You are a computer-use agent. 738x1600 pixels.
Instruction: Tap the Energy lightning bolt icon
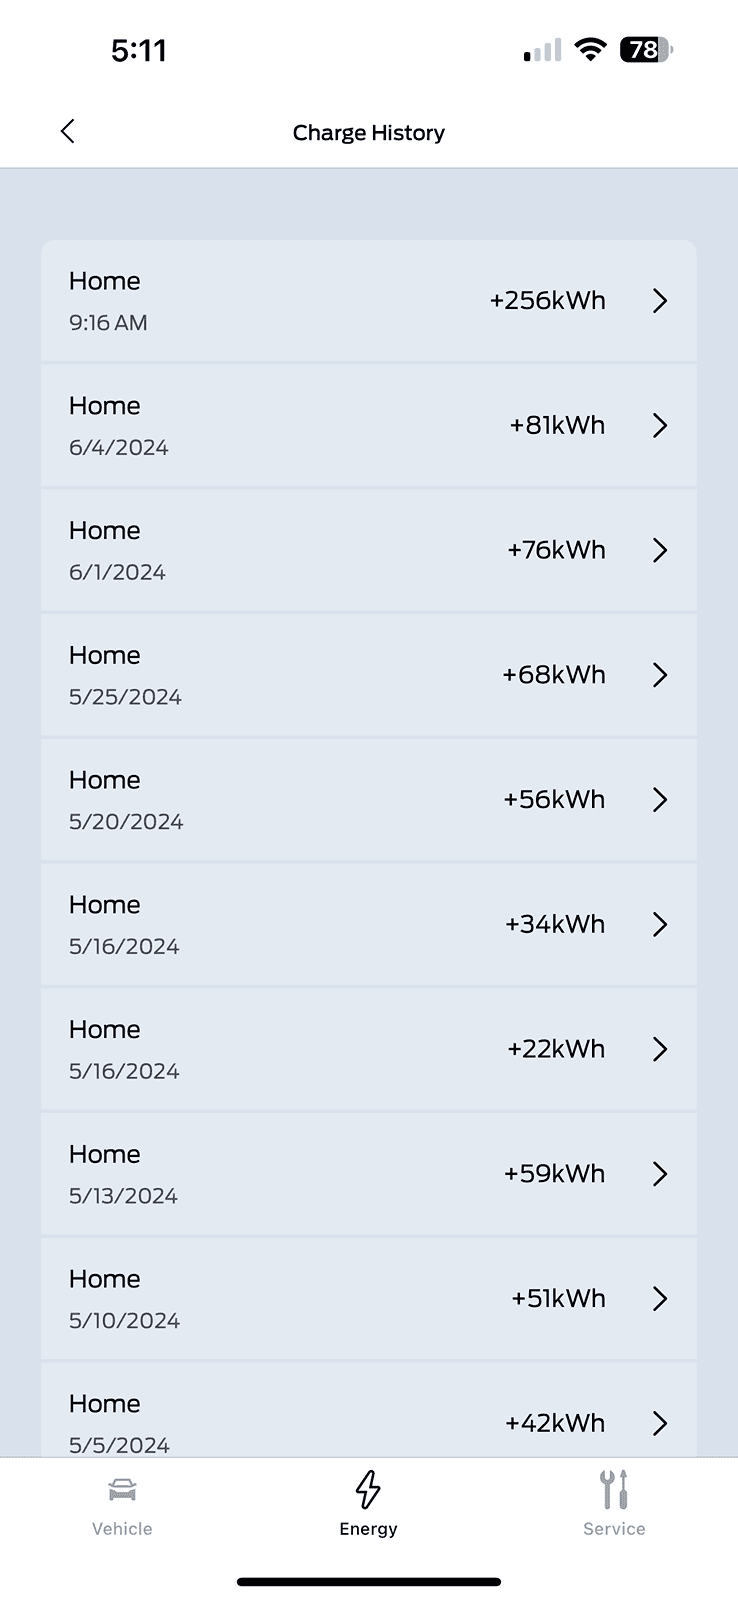[368, 1489]
